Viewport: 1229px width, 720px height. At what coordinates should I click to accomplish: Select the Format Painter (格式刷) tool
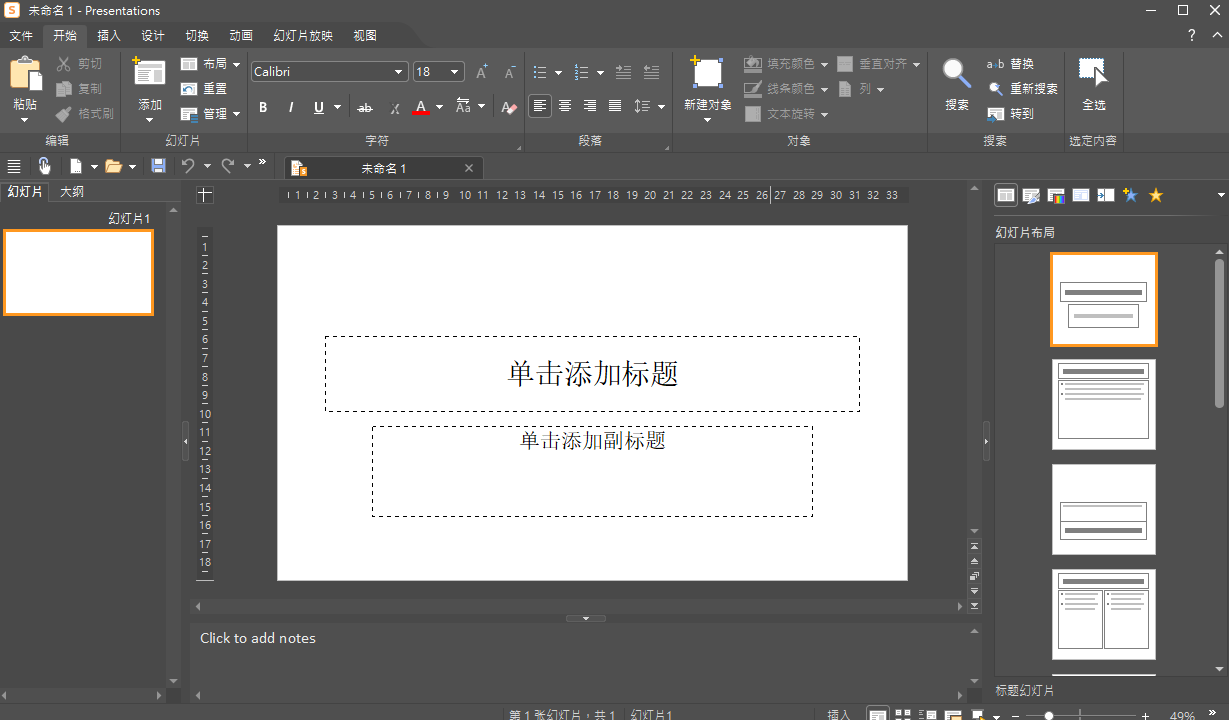pos(84,113)
